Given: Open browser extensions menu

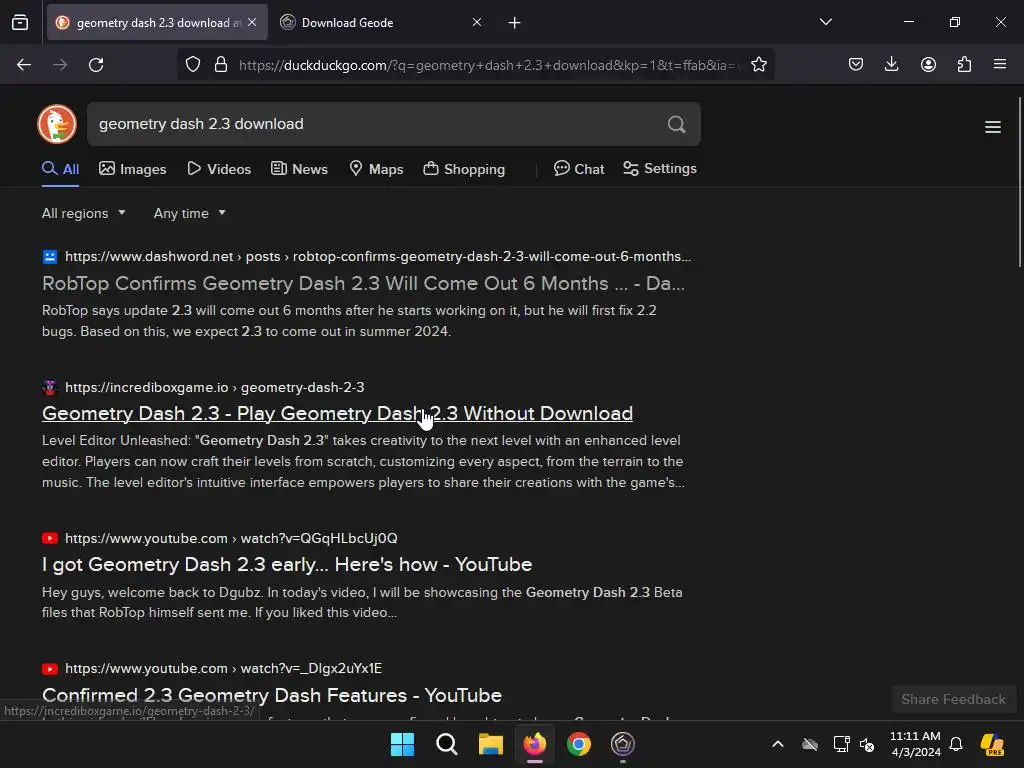Looking at the screenshot, I should coord(964,65).
